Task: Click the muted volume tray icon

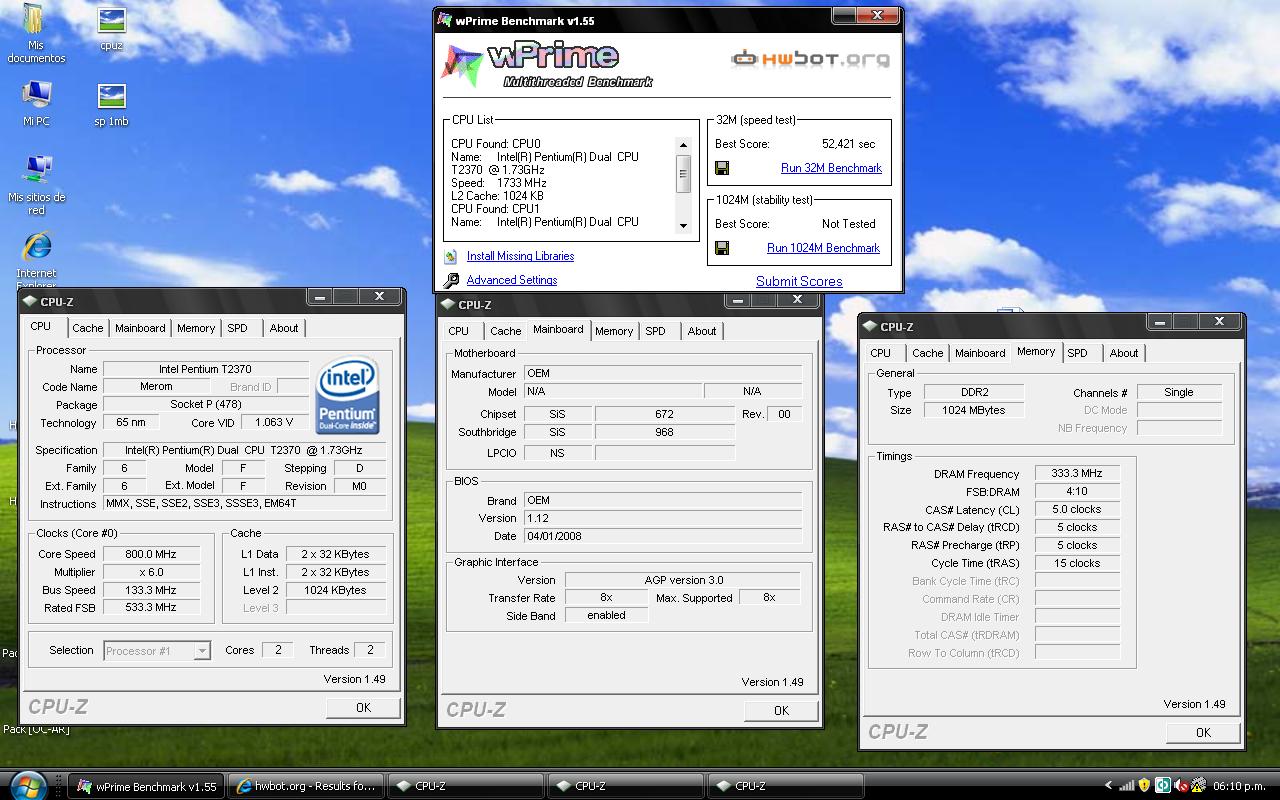Action: point(1181,786)
